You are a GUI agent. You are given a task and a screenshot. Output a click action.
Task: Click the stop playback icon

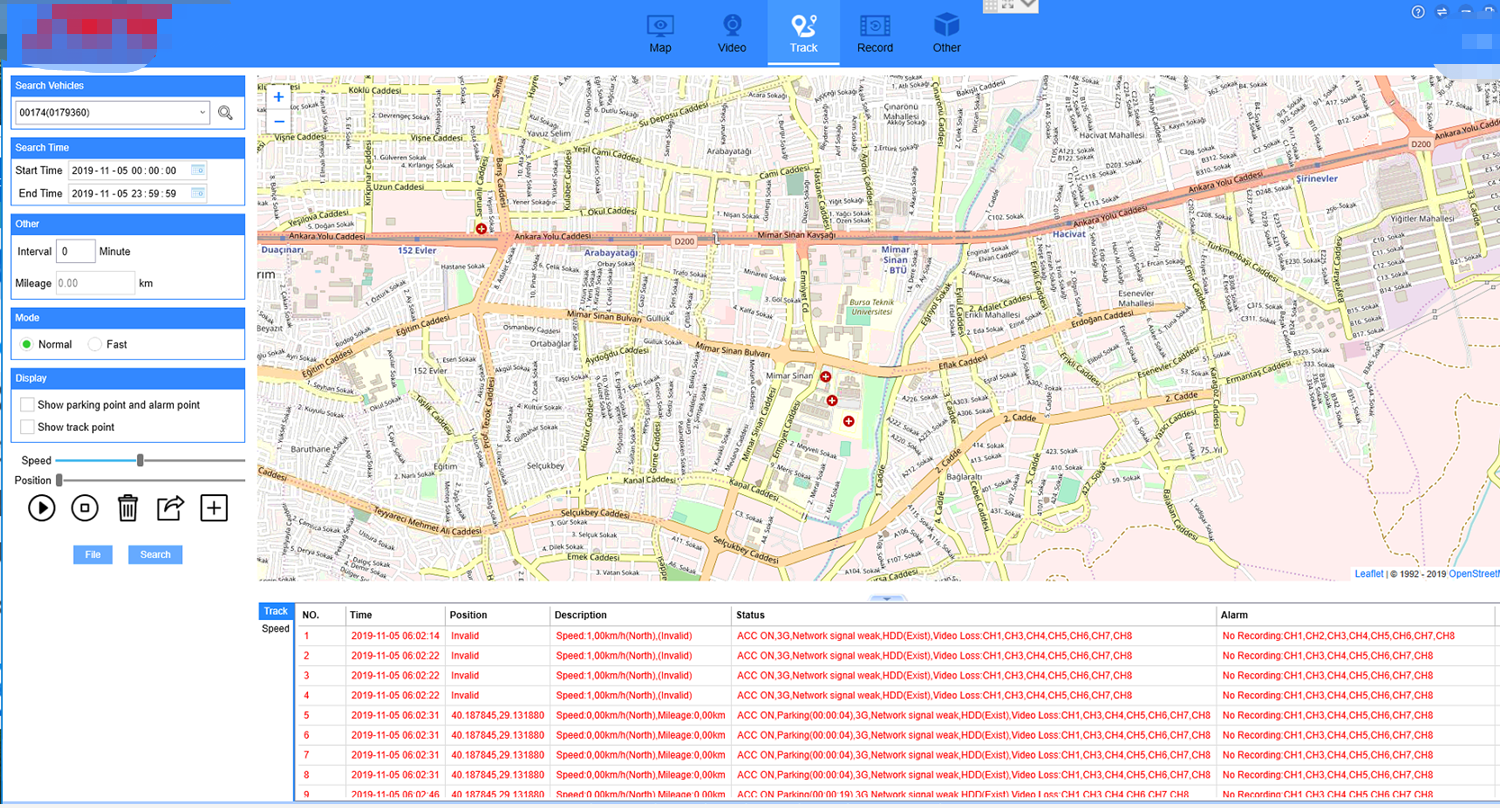(85, 508)
